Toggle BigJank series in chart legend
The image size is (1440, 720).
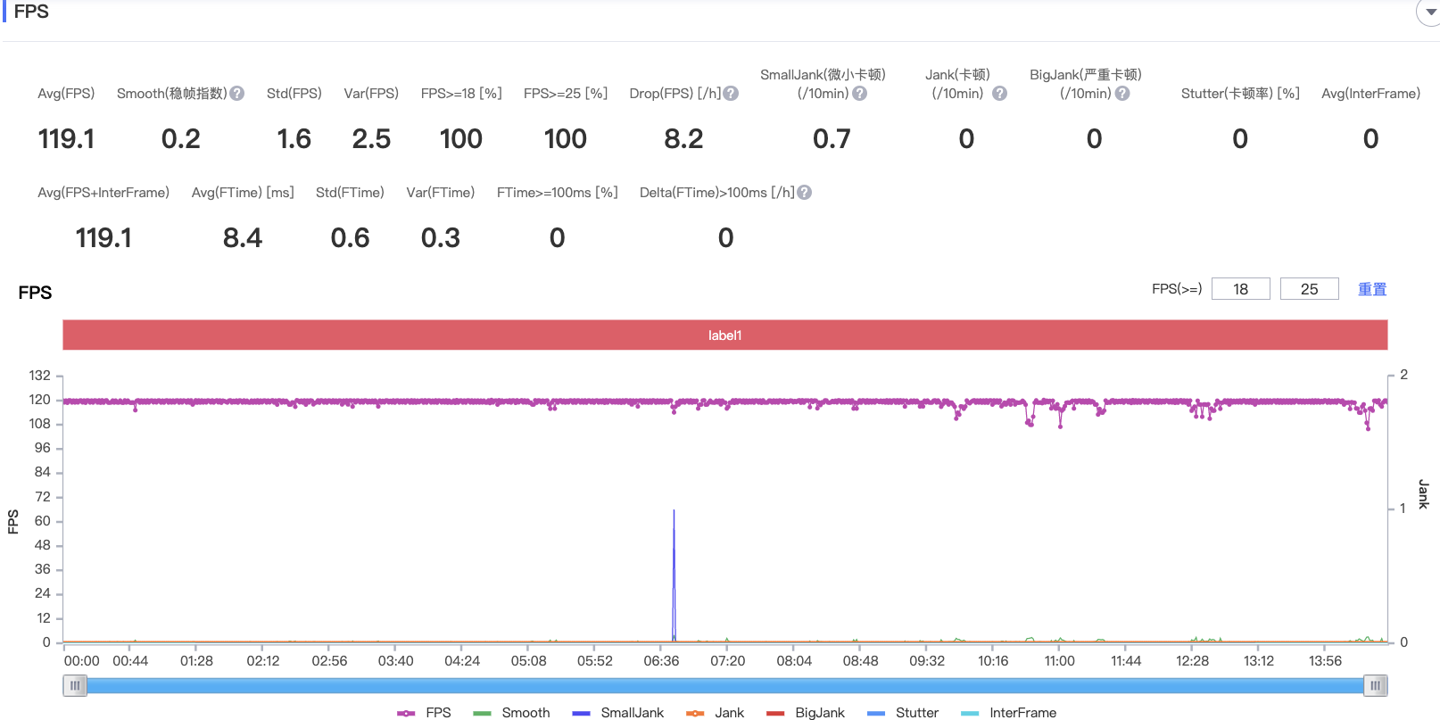point(805,713)
